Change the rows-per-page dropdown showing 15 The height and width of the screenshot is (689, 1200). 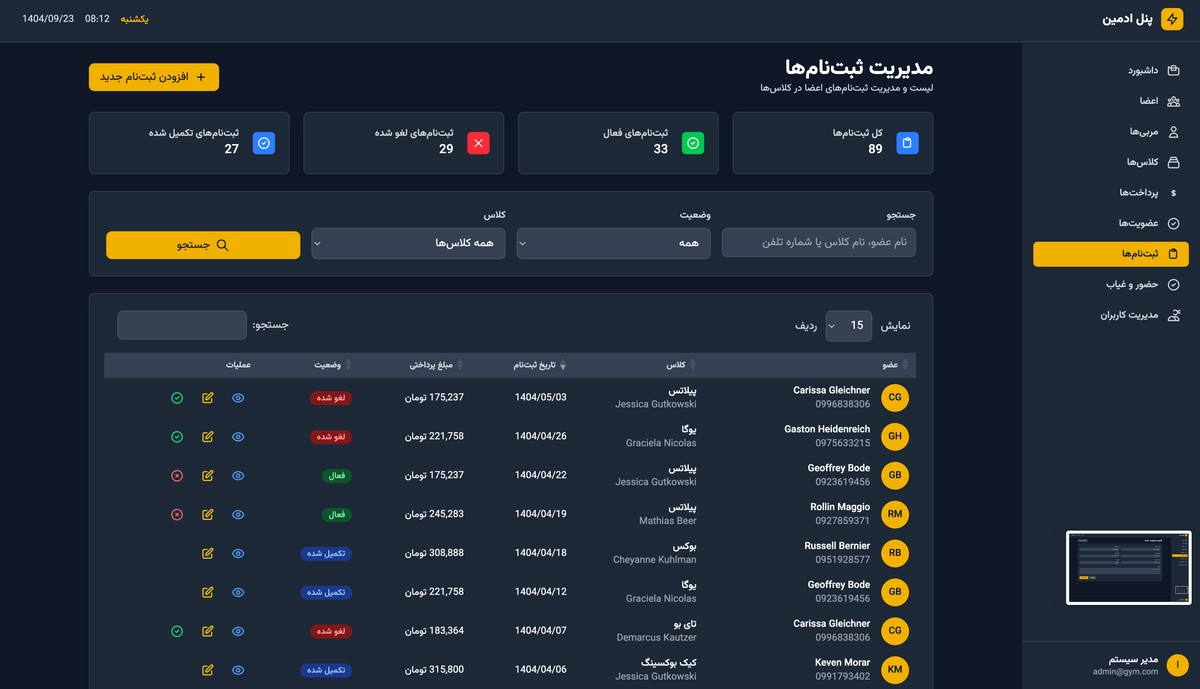point(848,325)
